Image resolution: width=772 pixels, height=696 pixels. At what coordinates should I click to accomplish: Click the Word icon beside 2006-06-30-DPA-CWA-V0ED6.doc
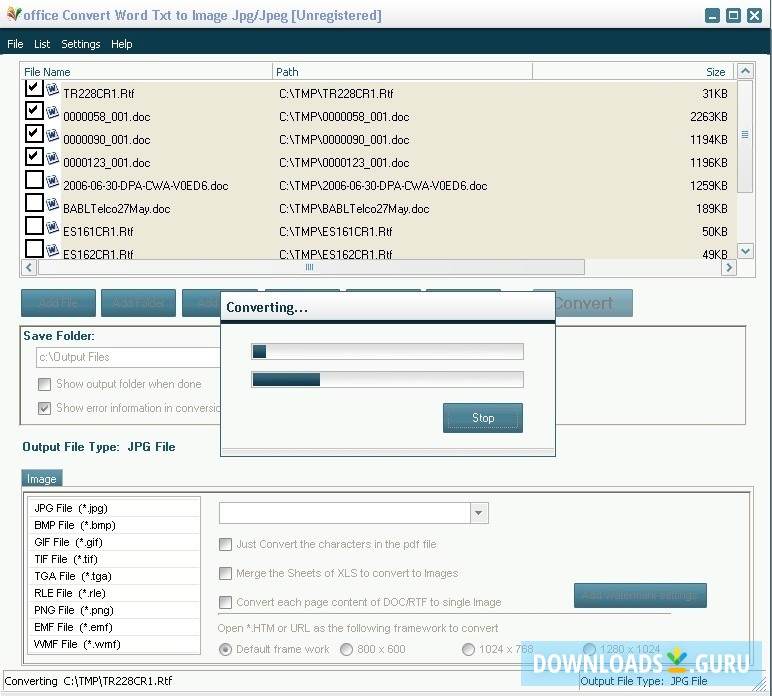pos(52,181)
